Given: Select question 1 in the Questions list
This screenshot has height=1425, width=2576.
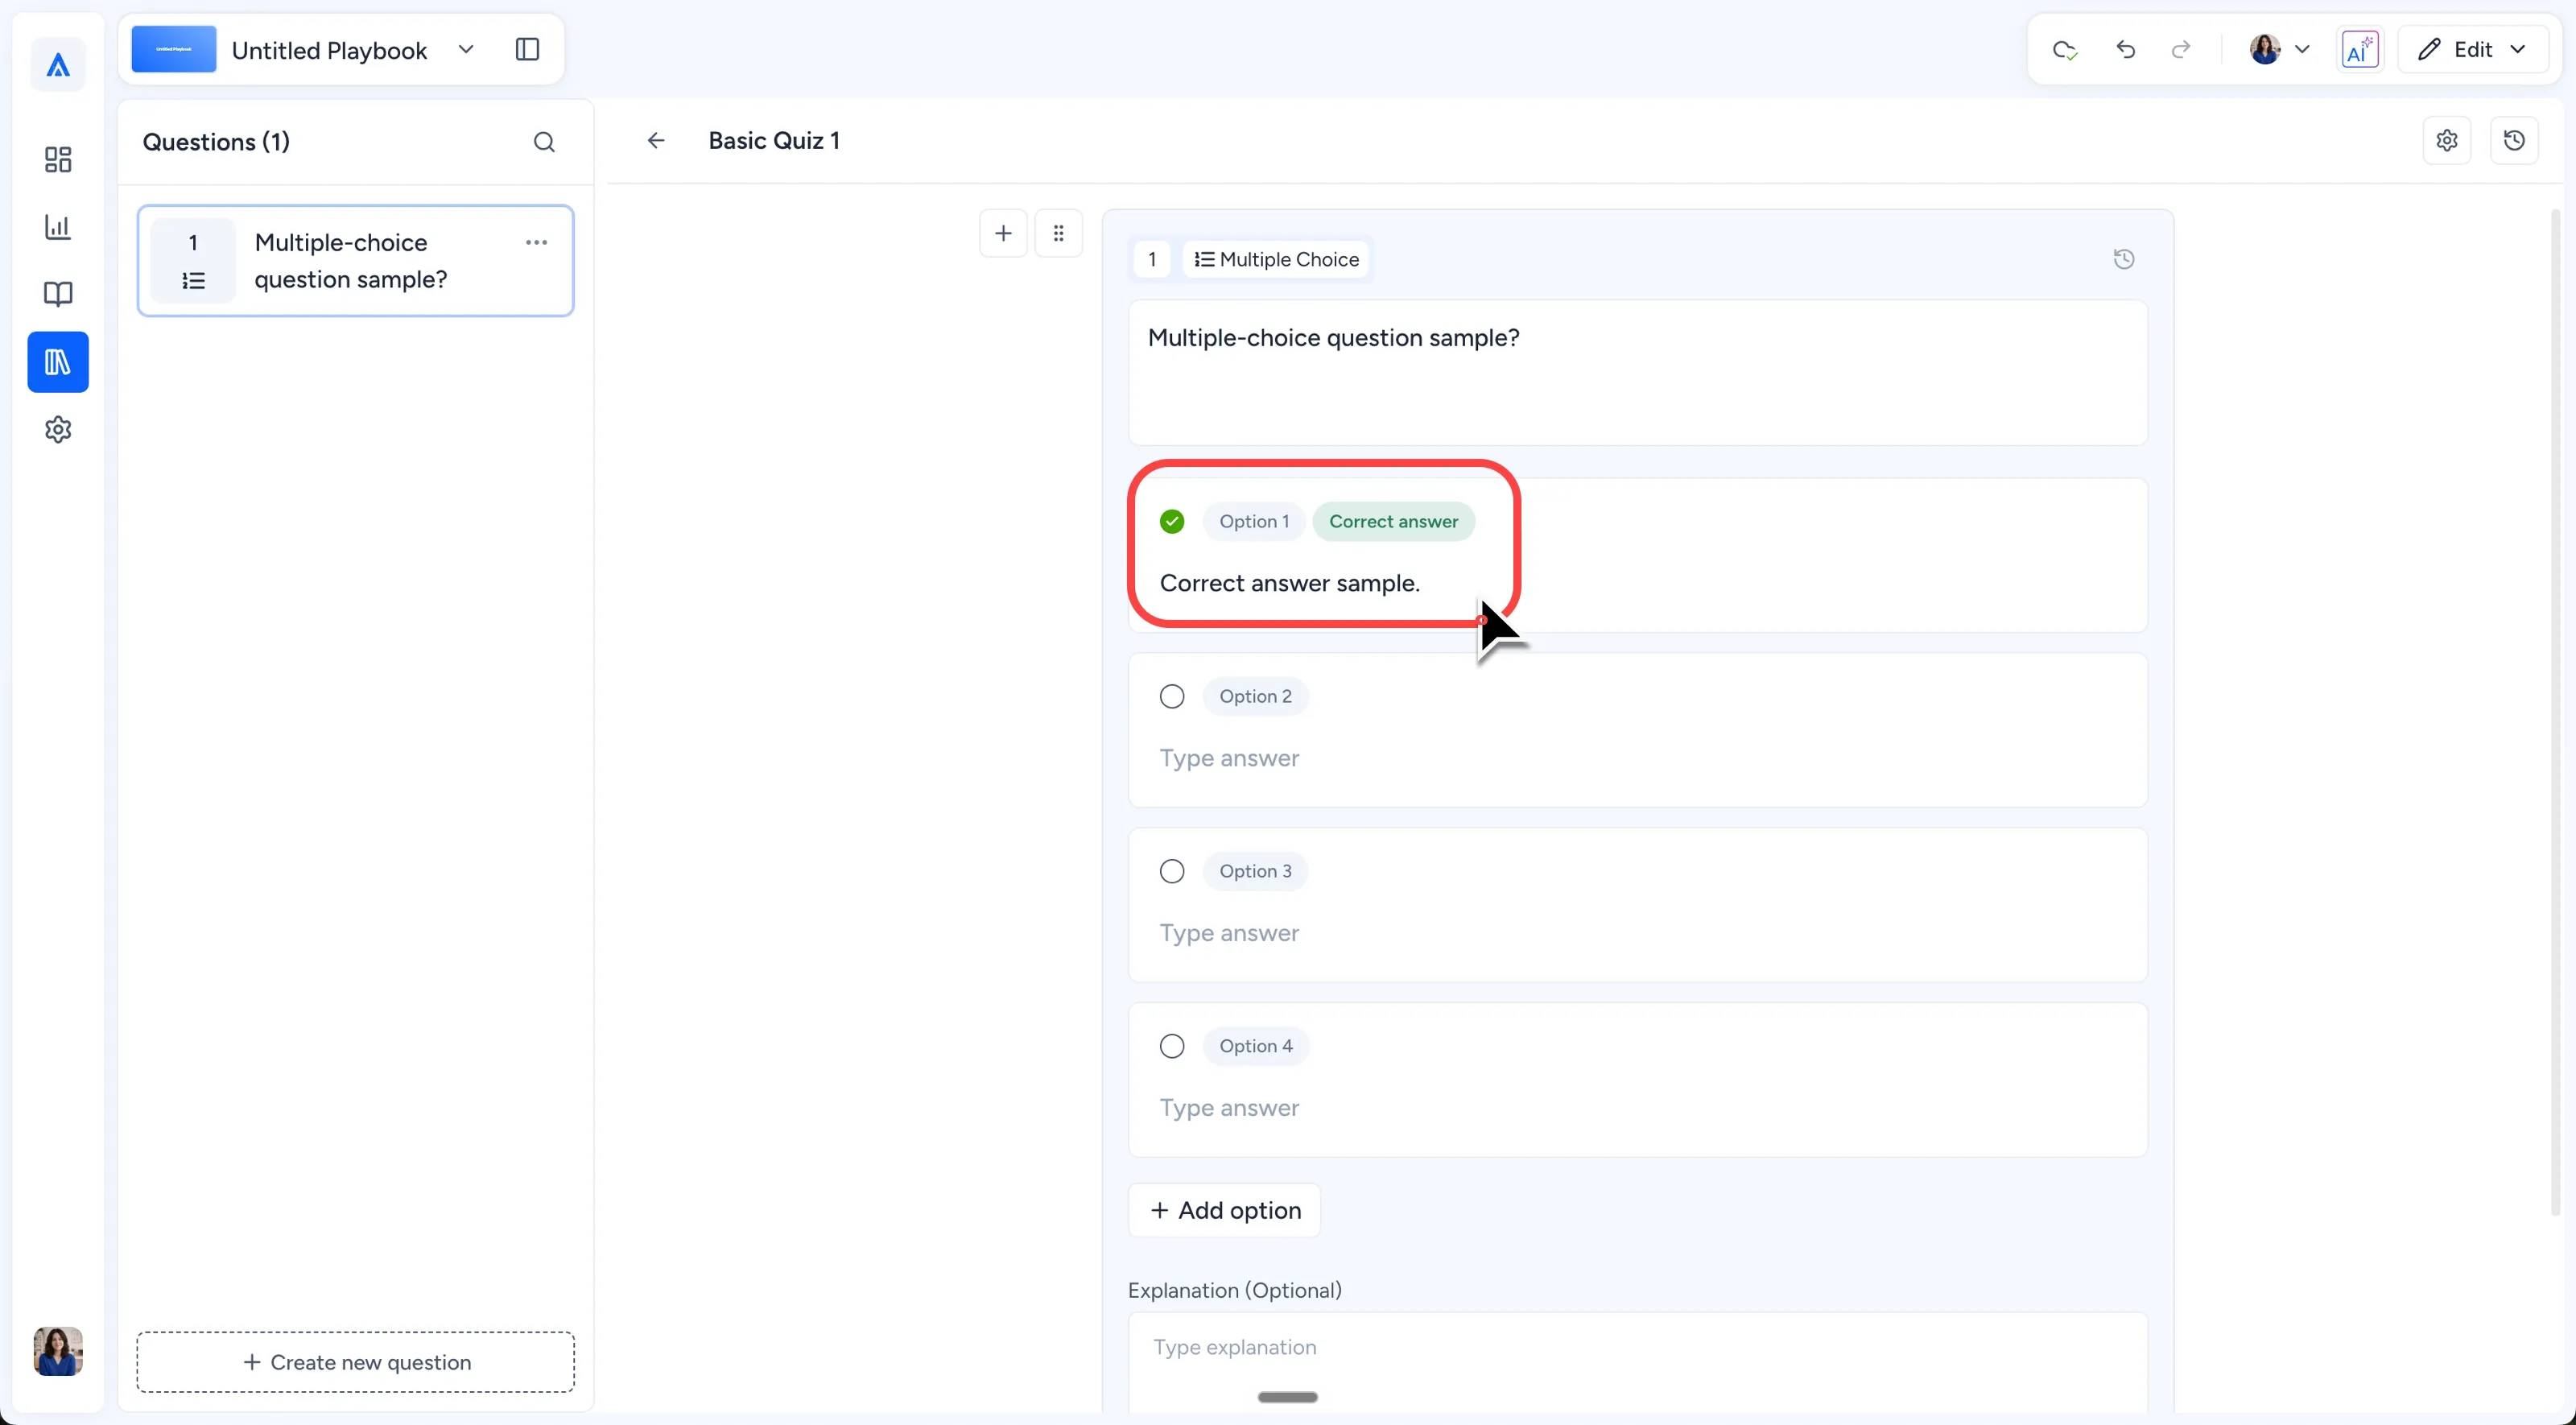Looking at the screenshot, I should 355,261.
